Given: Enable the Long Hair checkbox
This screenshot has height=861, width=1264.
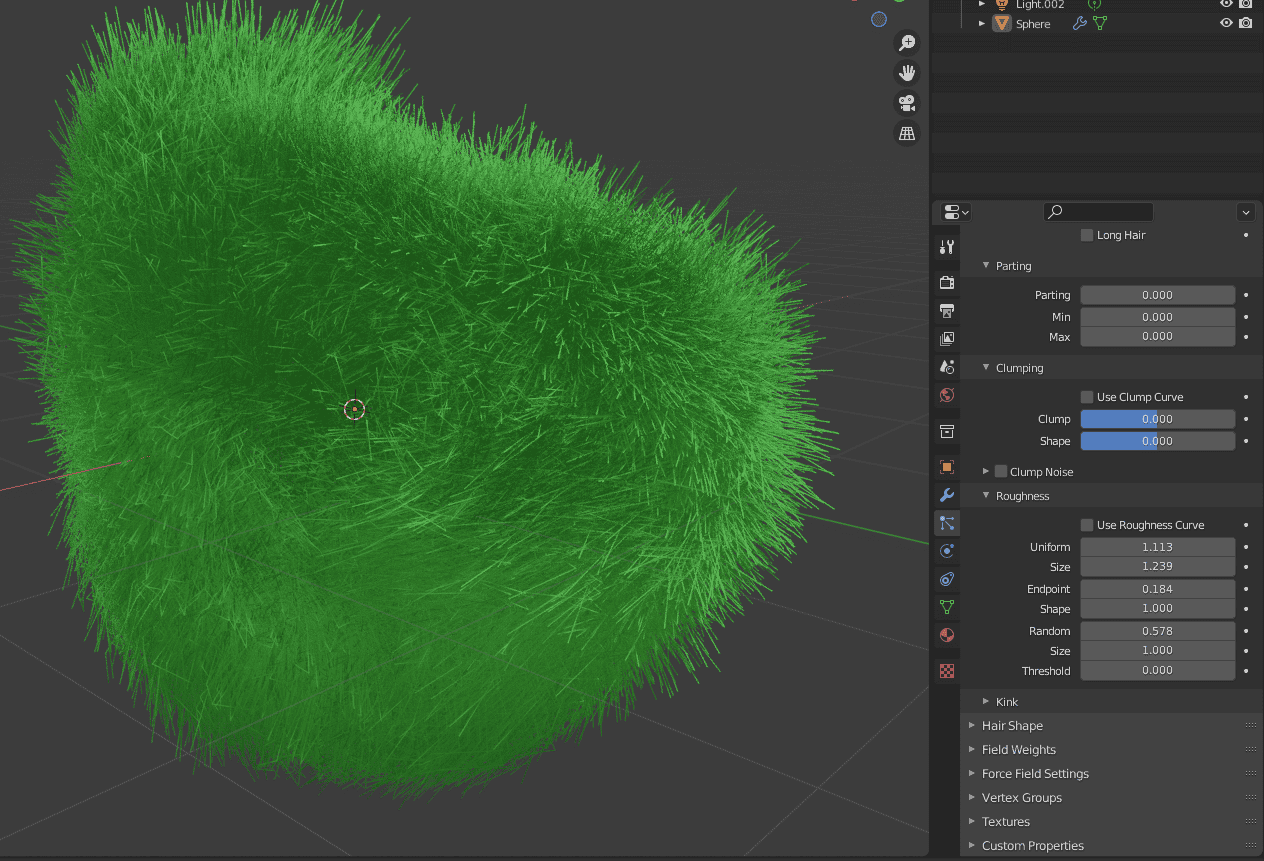Looking at the screenshot, I should tap(1086, 235).
